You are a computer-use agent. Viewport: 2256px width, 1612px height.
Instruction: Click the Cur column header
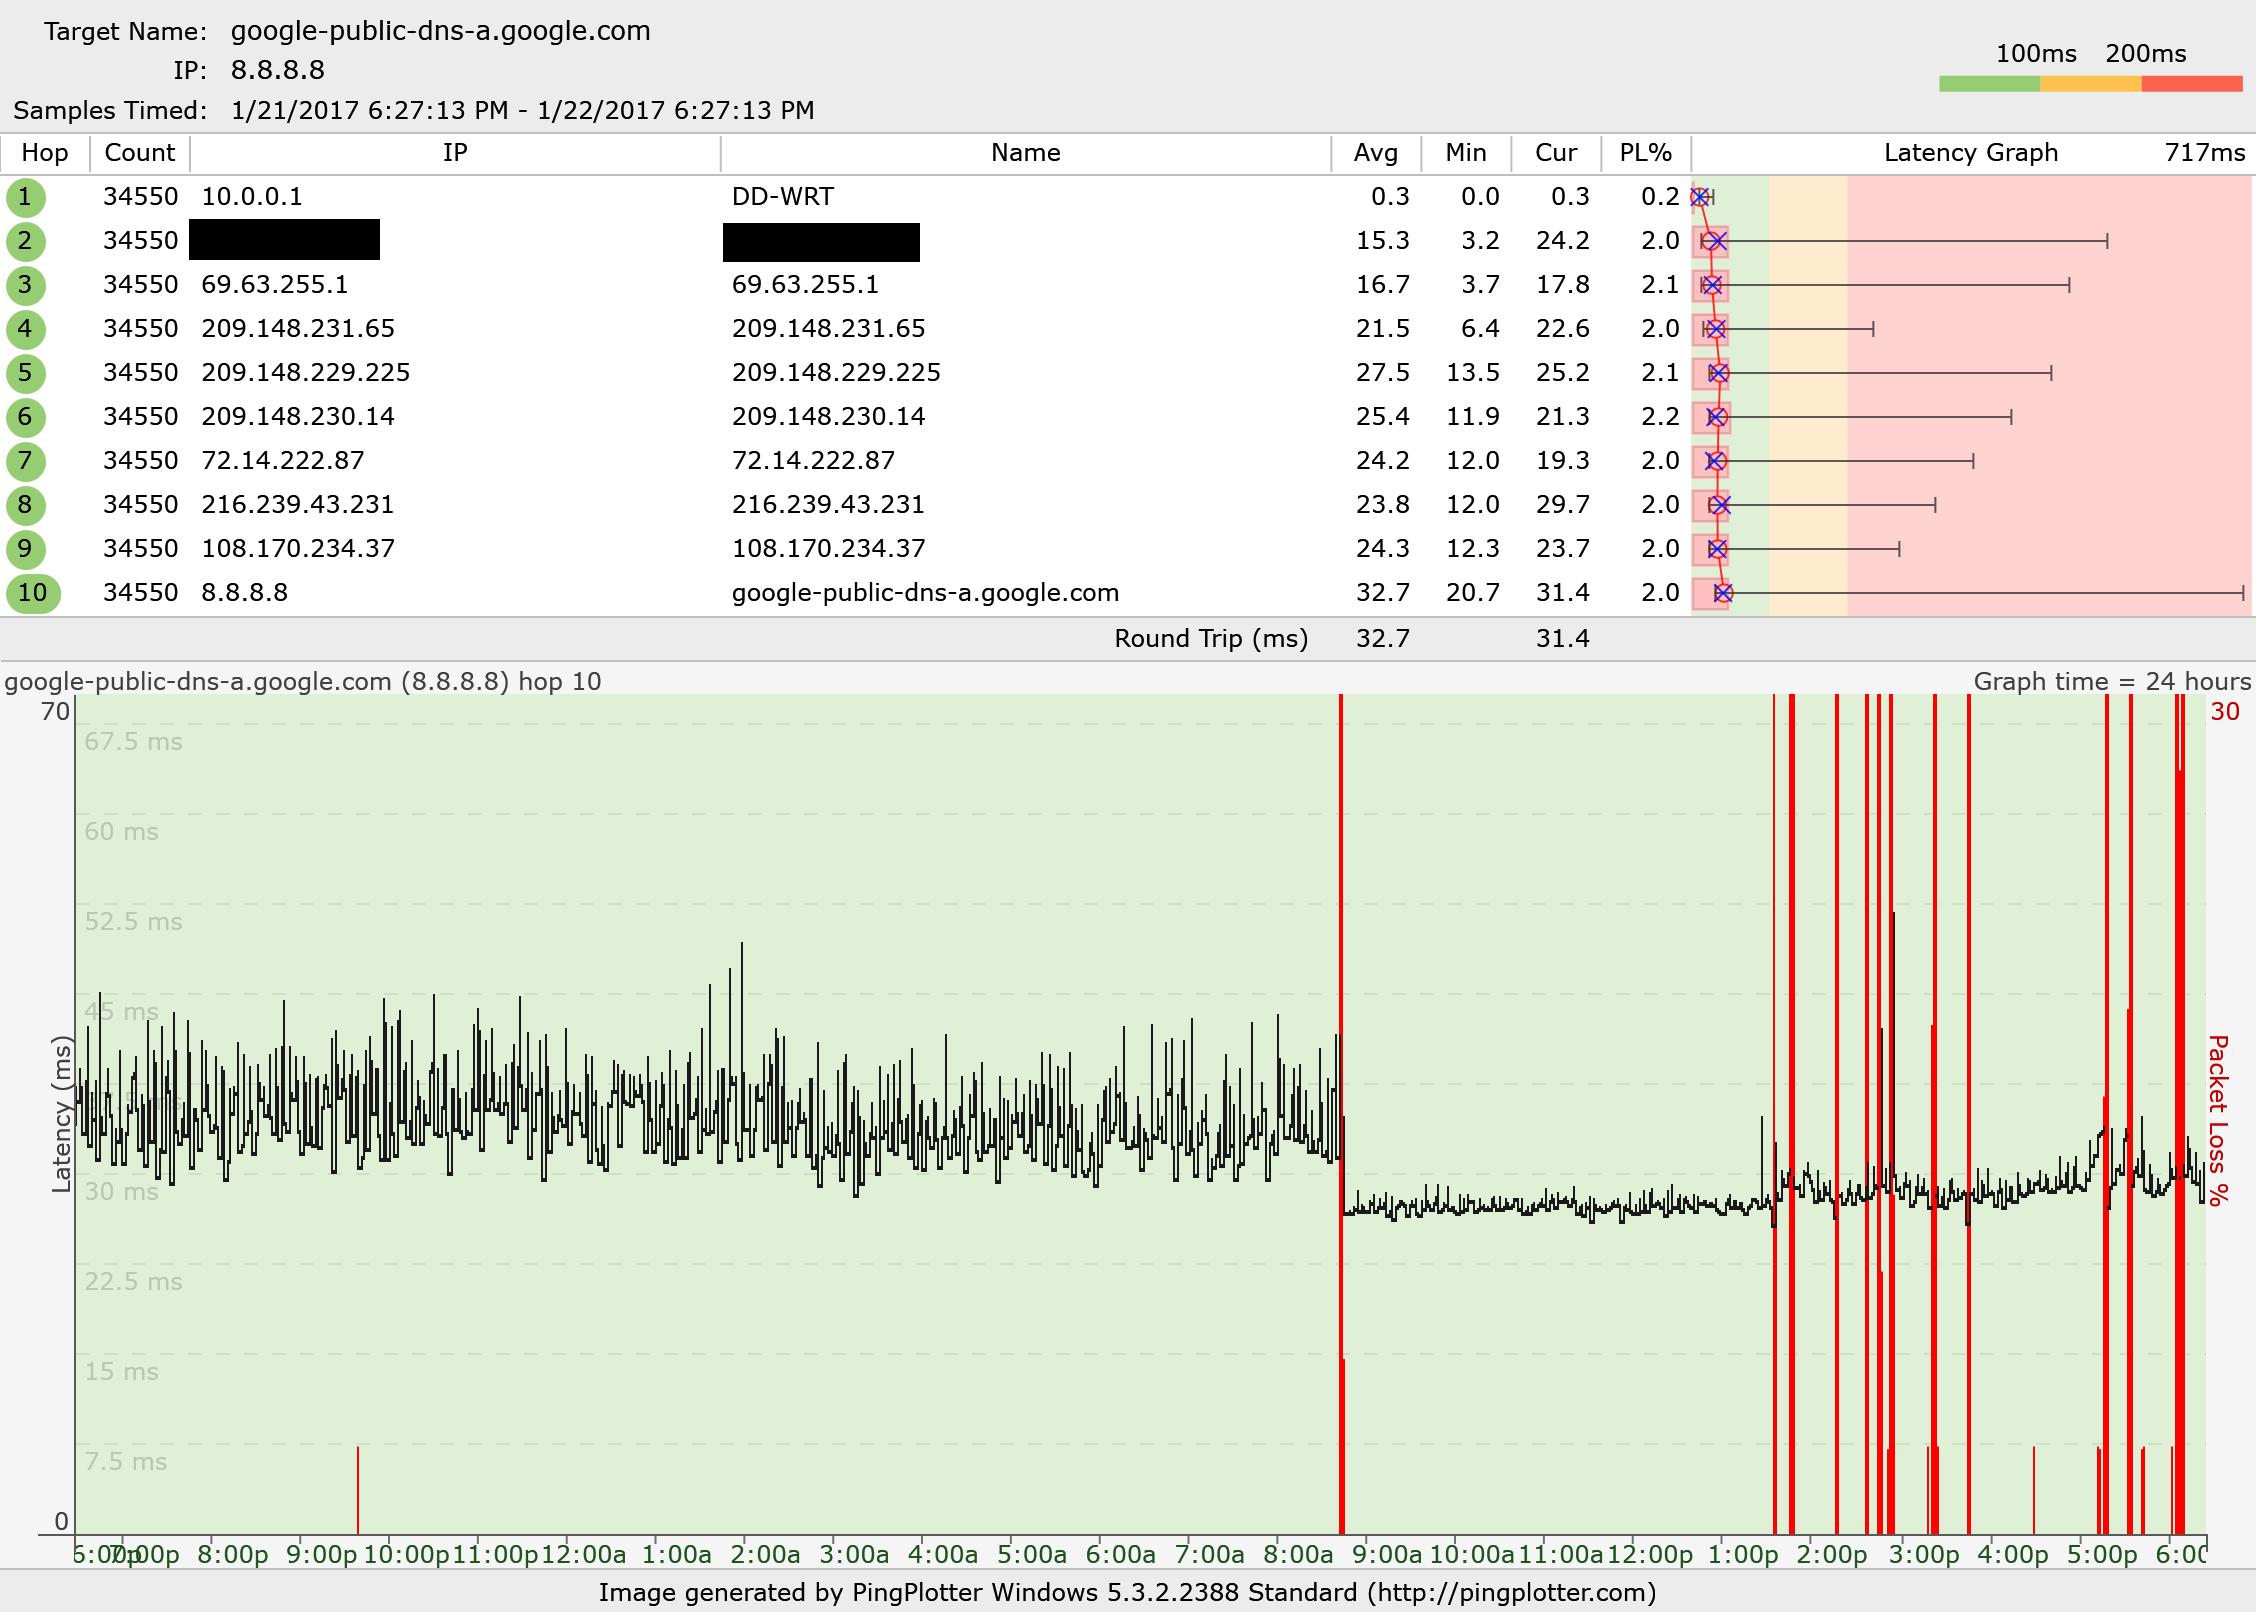click(x=1556, y=153)
